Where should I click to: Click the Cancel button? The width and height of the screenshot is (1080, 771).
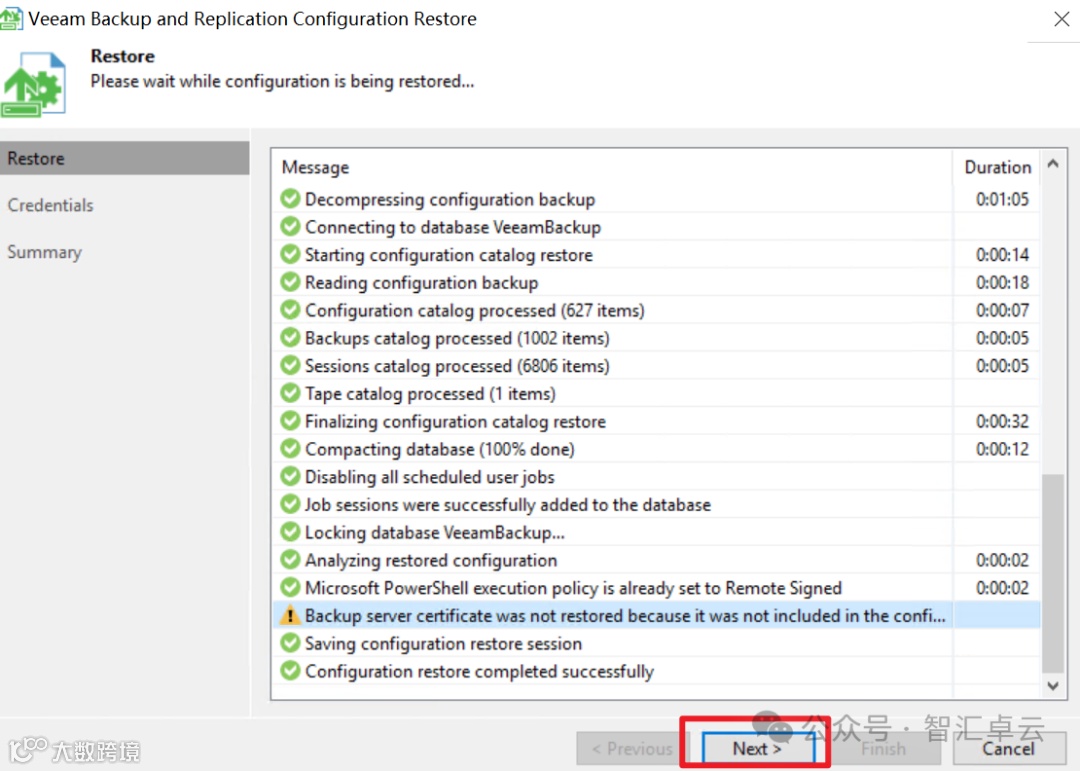(1008, 748)
